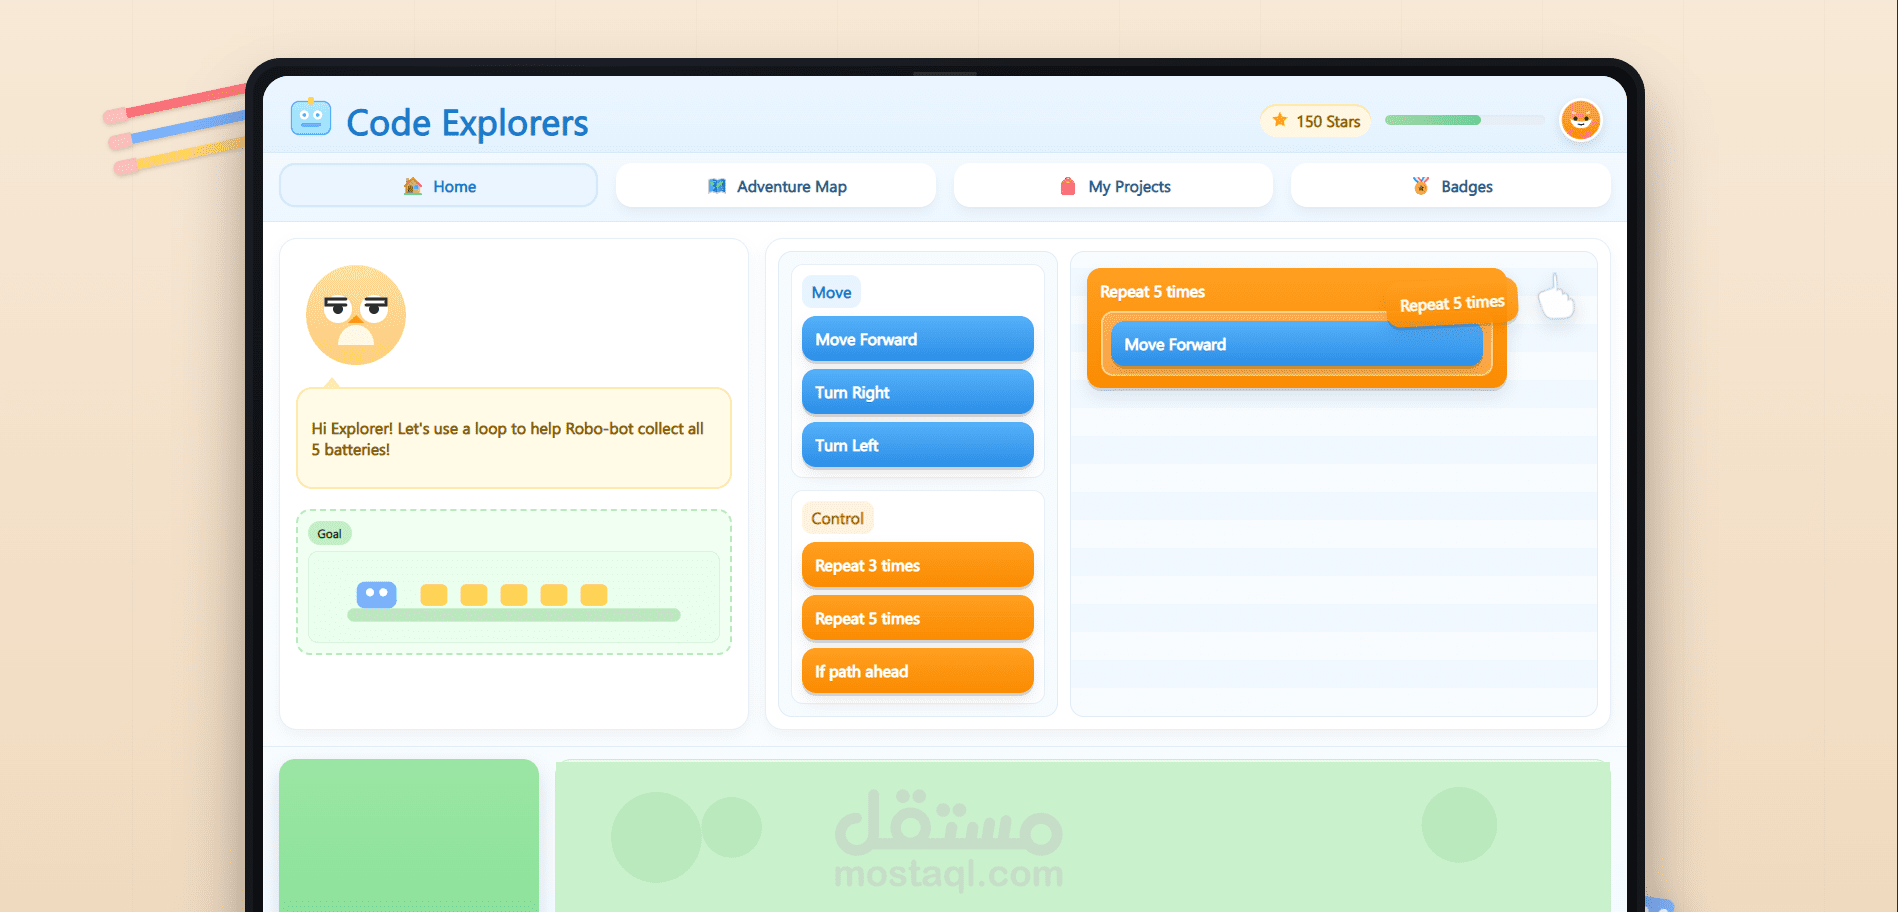
Task: Click the medal icon on the Badges tab
Action: [x=1419, y=185]
